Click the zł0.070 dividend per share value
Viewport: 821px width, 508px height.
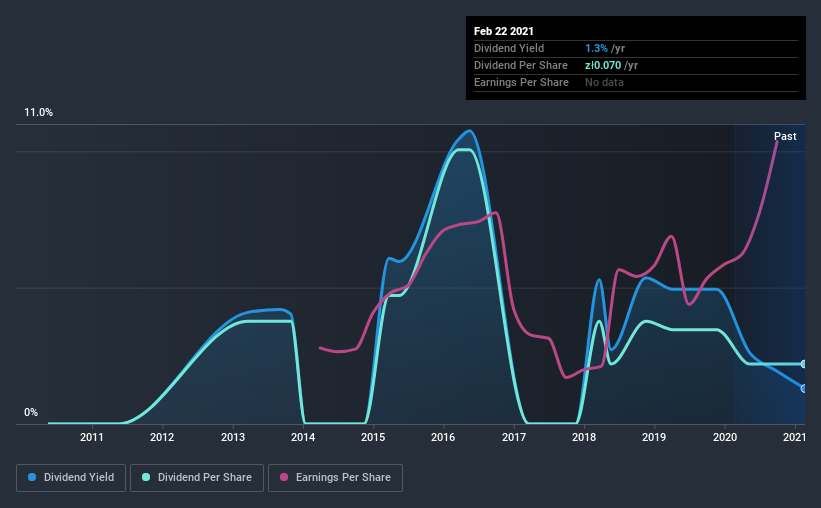603,65
